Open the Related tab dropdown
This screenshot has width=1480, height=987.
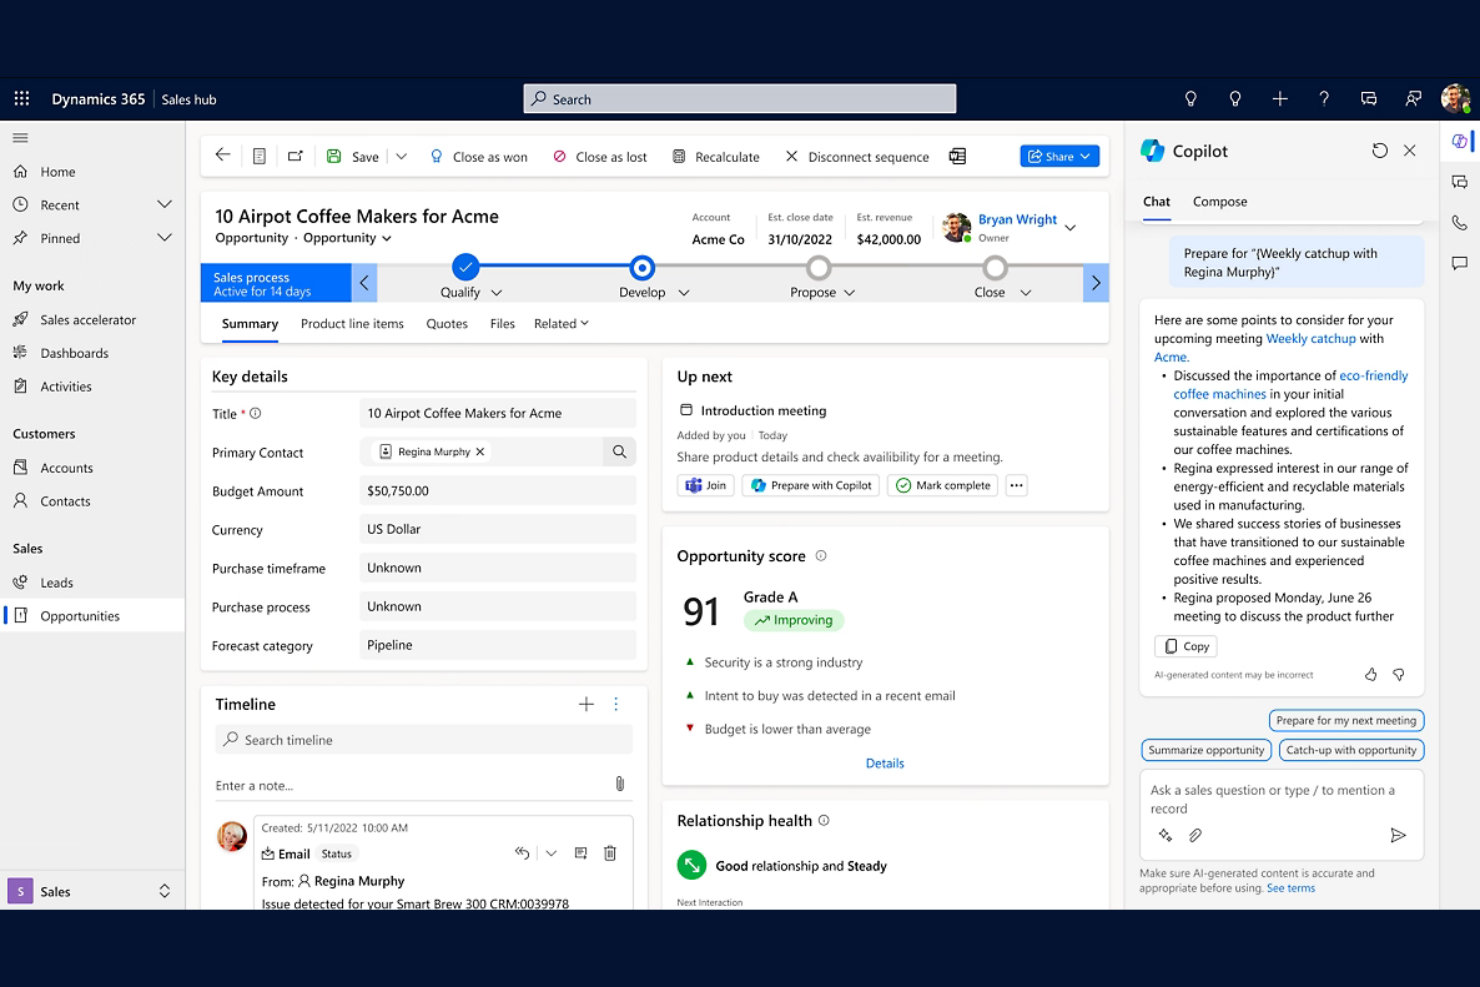[x=561, y=324]
